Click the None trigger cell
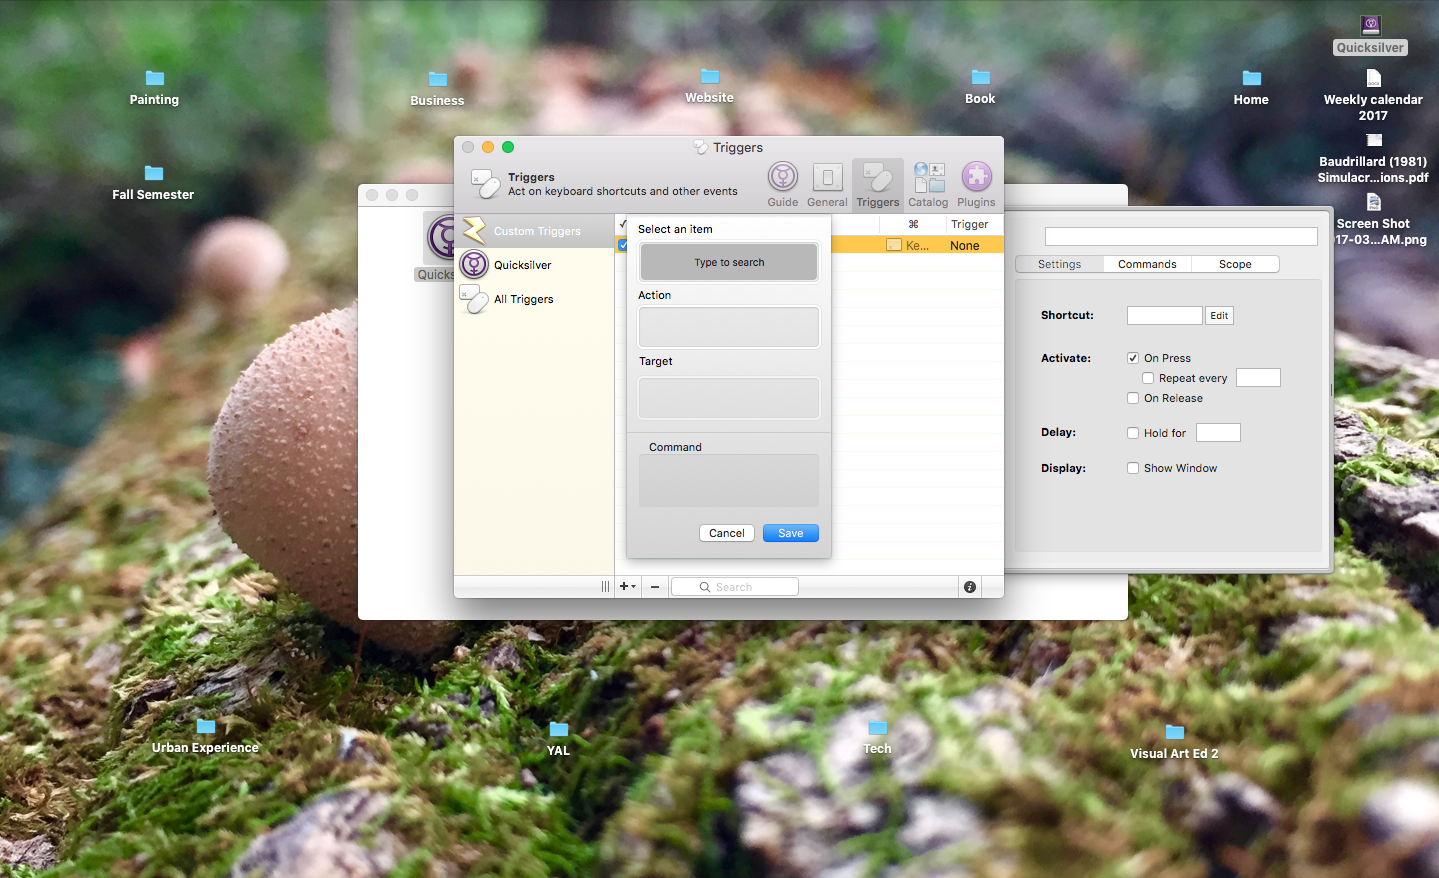 965,245
